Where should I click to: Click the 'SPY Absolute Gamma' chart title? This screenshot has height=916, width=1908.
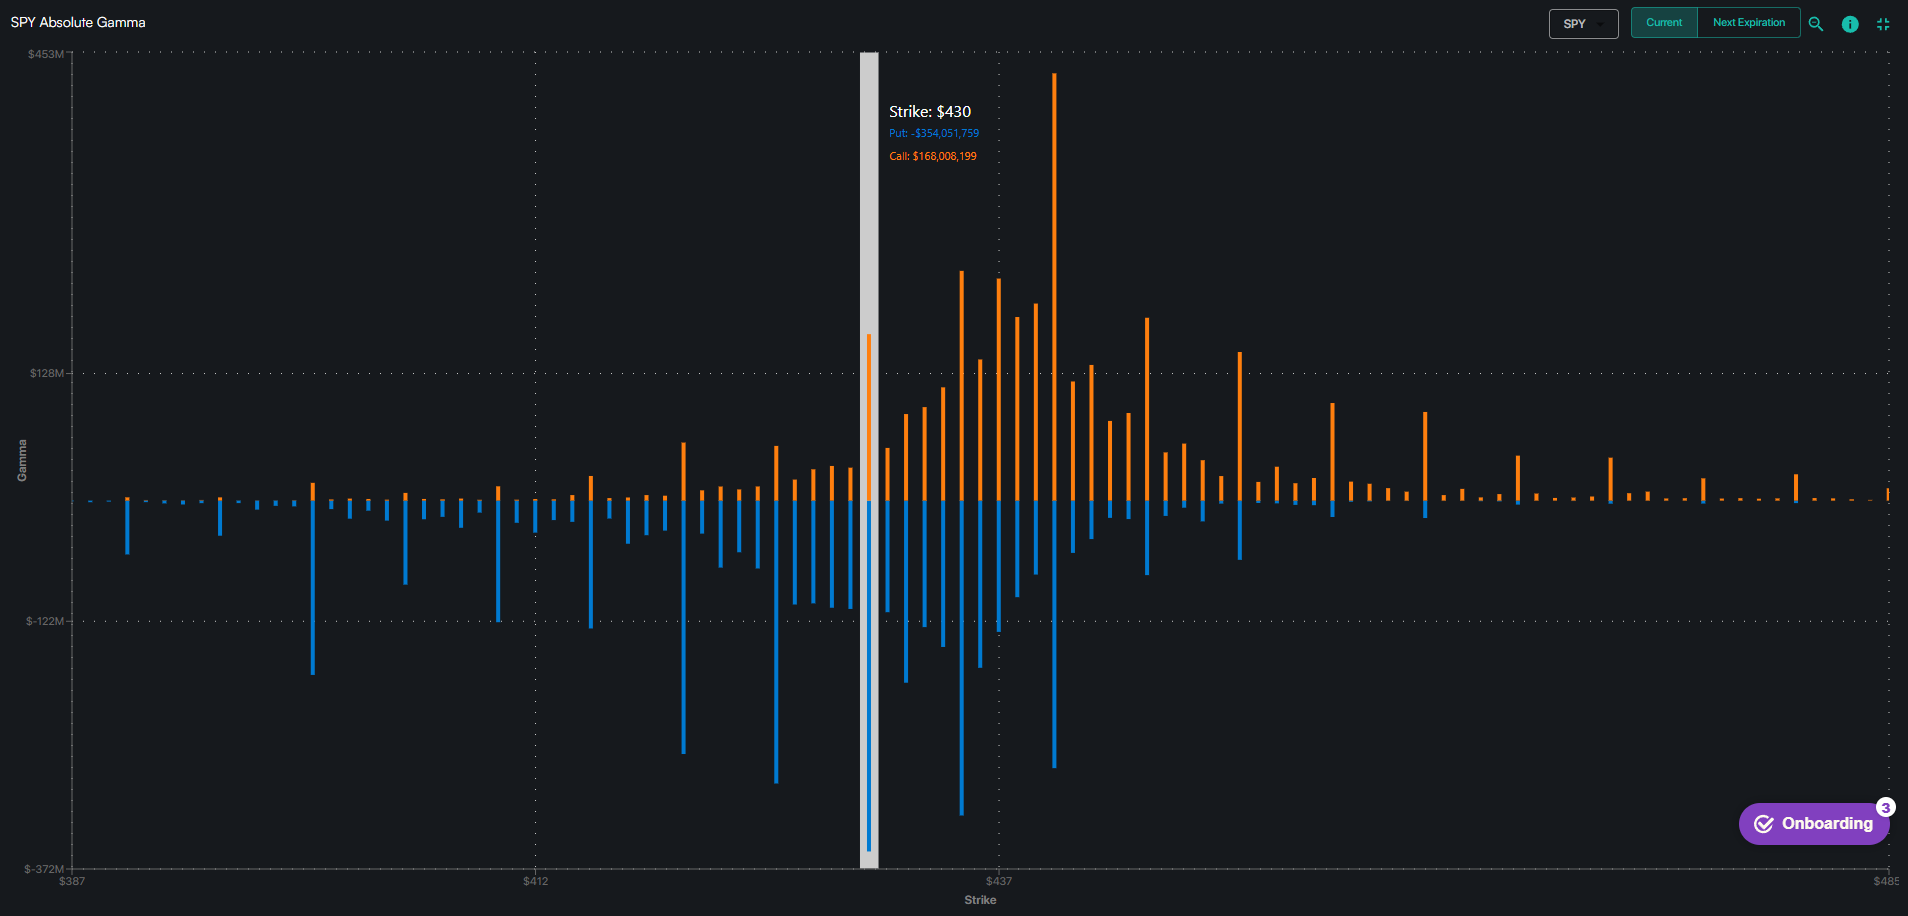[78, 22]
